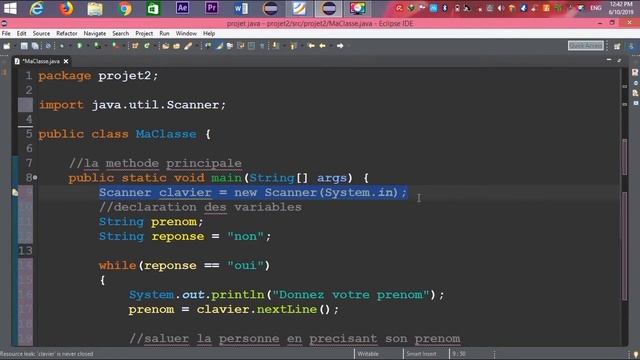Click the Debug bug icon in the toolbar
The width and height of the screenshot is (640, 360).
(62, 46)
